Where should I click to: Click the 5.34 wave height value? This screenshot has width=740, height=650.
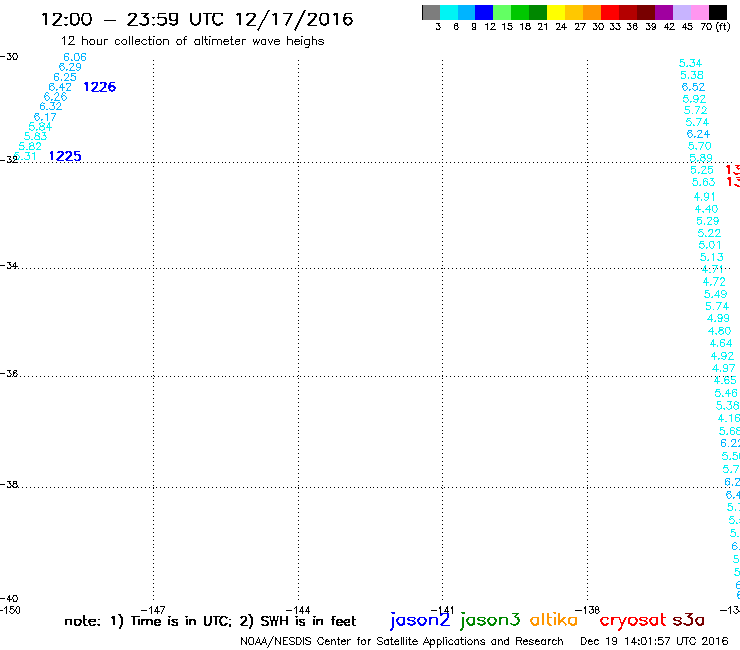690,63
